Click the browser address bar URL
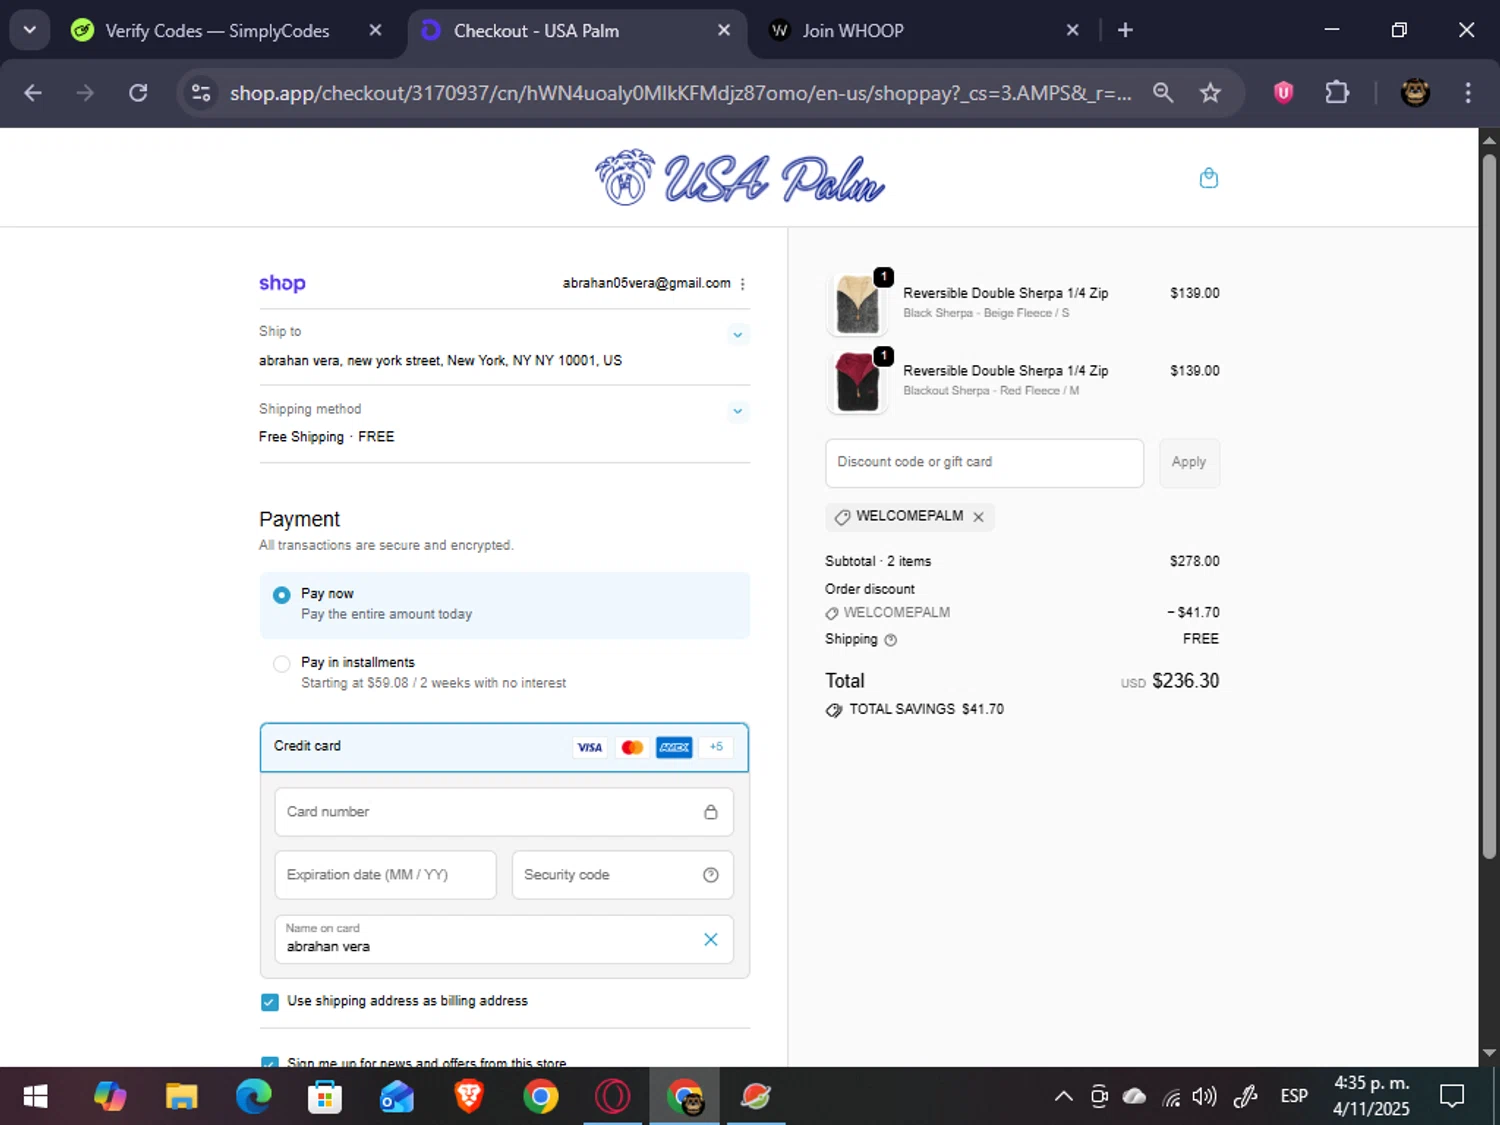 (680, 93)
